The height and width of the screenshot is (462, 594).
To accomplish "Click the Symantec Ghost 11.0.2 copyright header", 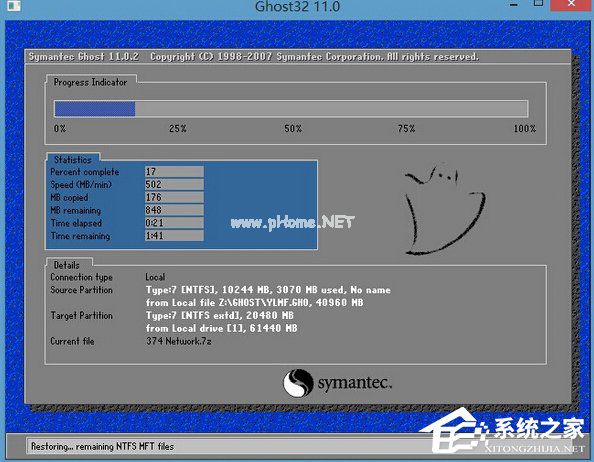I will click(253, 57).
